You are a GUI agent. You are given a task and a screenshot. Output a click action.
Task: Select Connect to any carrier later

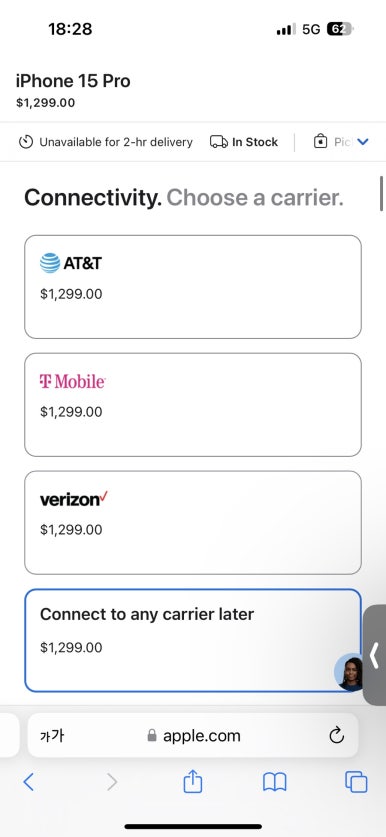193,641
